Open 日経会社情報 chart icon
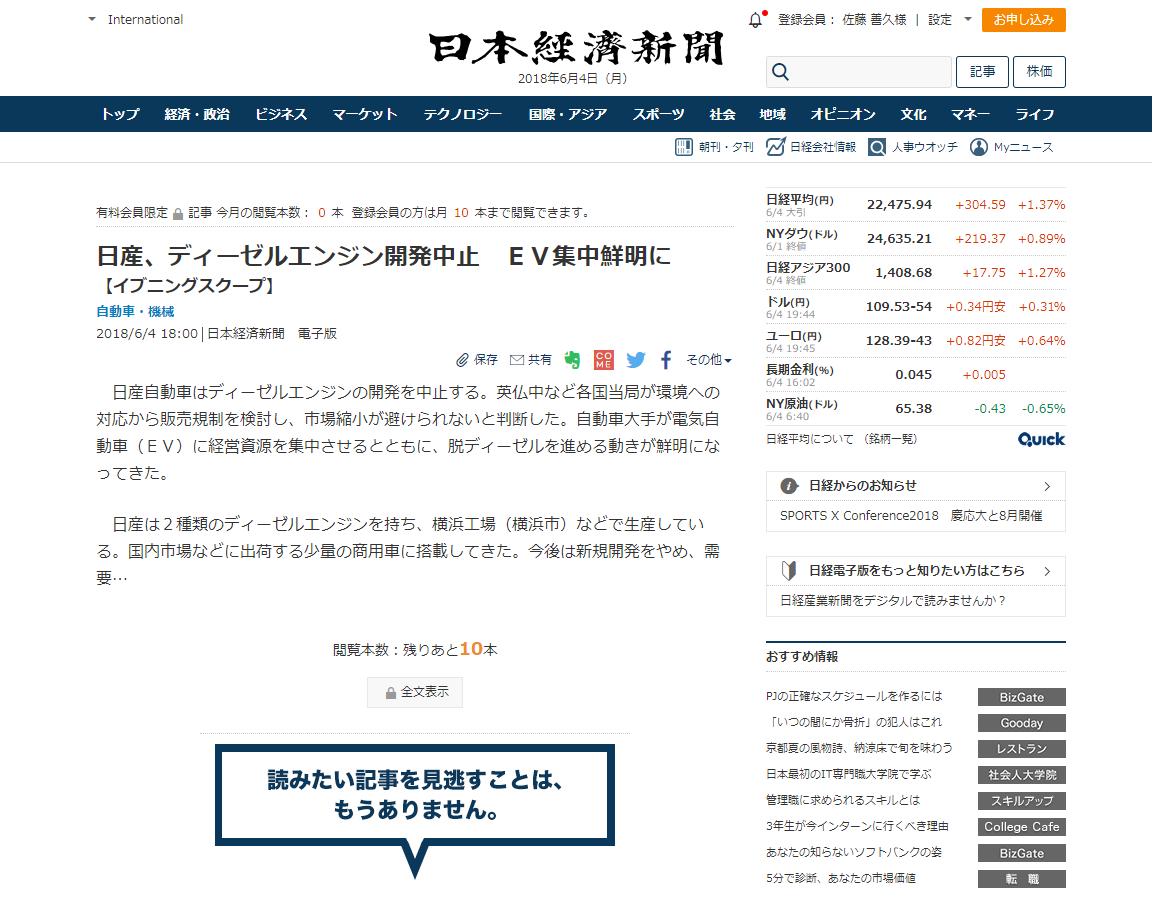This screenshot has height=903, width=1152. [775, 147]
